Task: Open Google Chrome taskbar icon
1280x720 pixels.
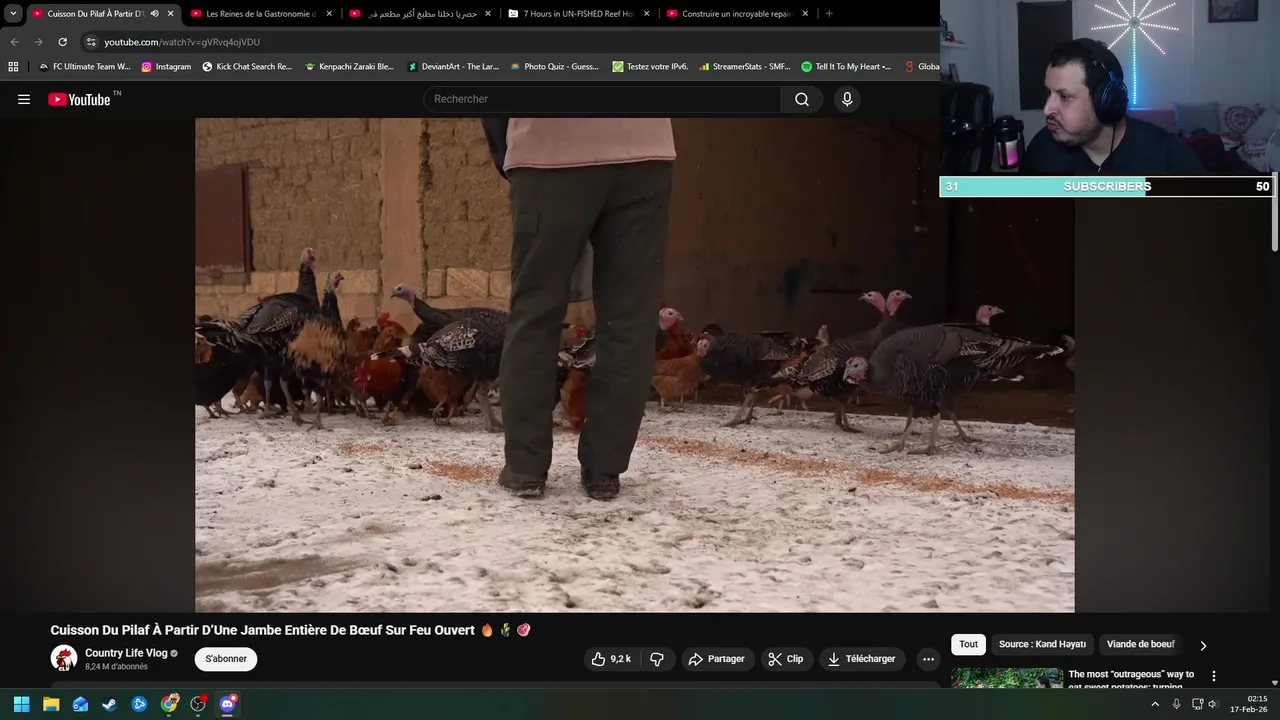Action: tap(169, 704)
